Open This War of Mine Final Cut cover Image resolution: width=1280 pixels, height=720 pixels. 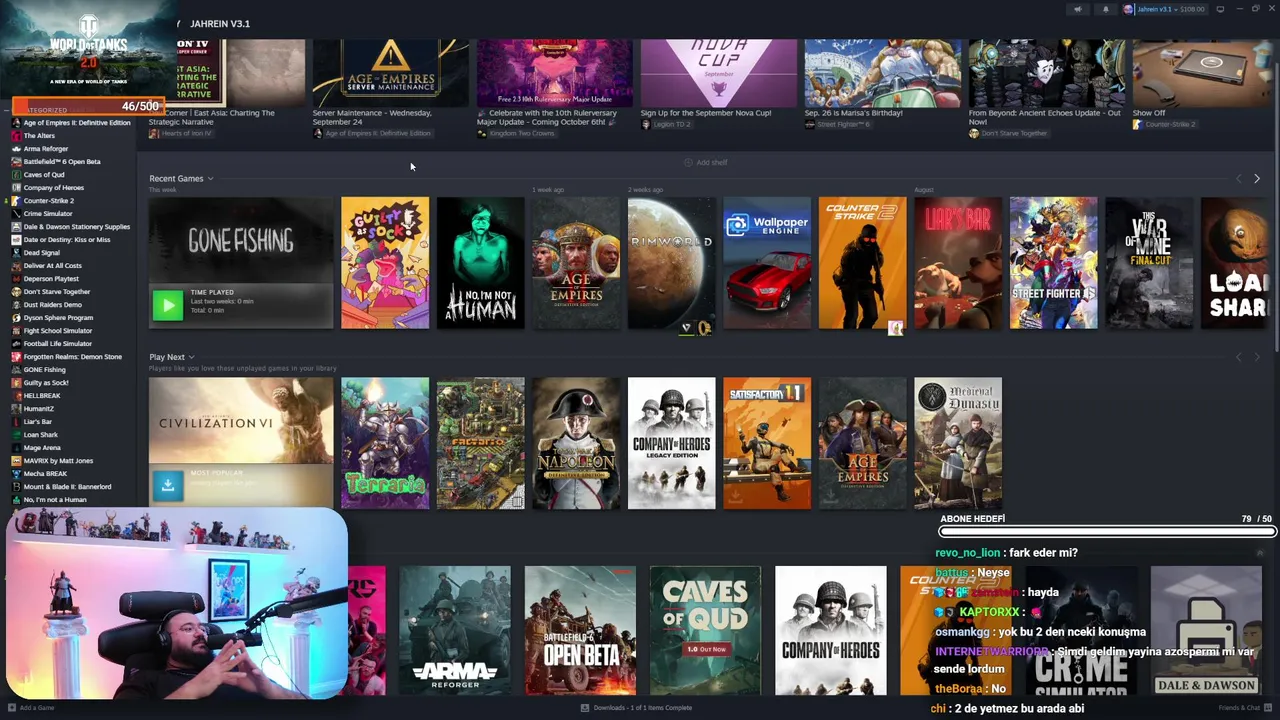[1149, 263]
